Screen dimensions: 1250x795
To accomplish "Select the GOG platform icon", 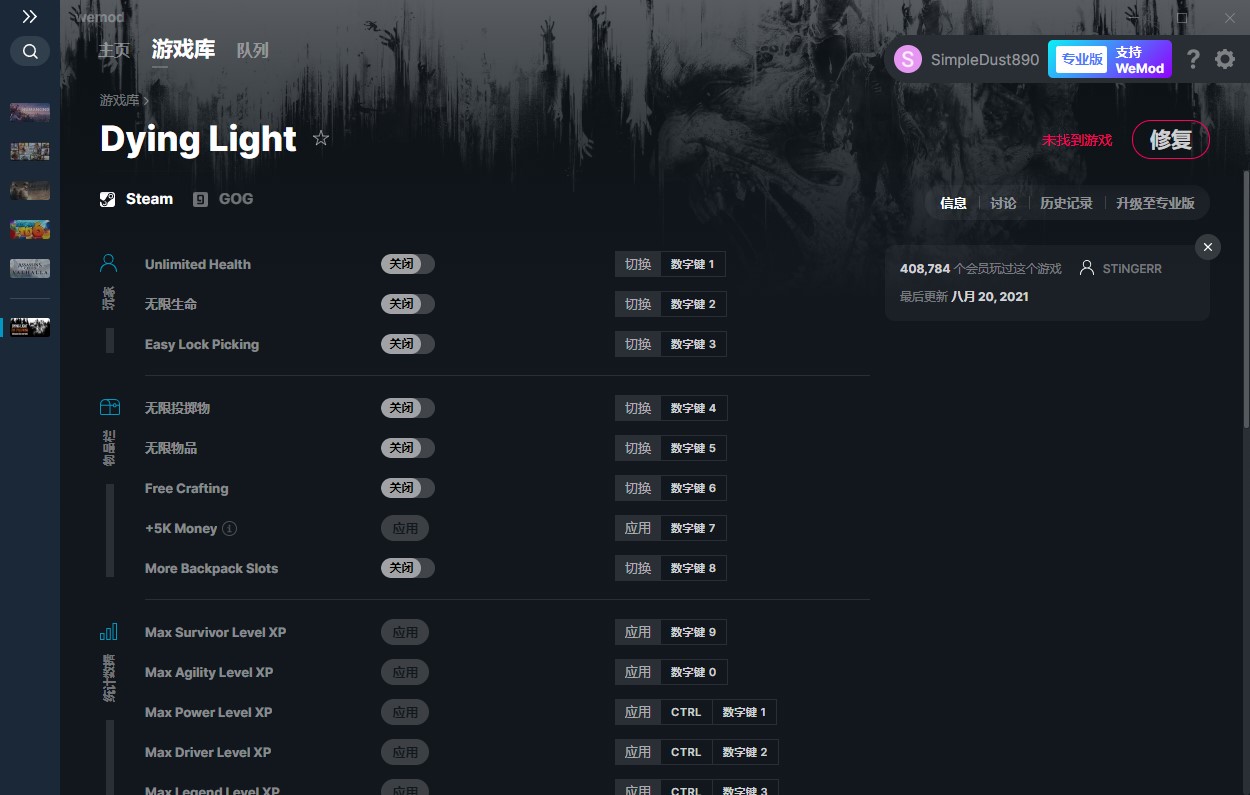I will pos(200,199).
